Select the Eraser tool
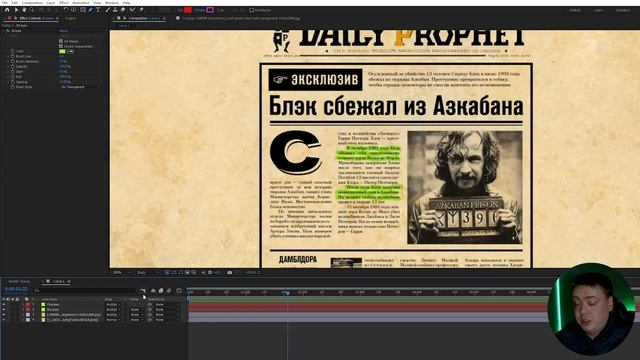The height and width of the screenshot is (360, 640). (x=123, y=10)
